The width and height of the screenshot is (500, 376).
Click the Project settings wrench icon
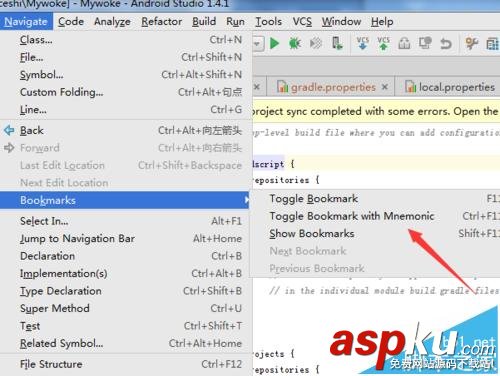click(472, 43)
